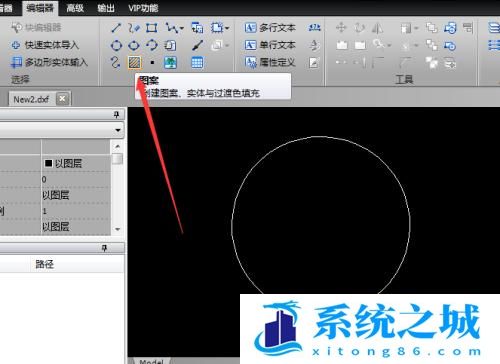Switch to the 编辑器 ribbon tab
500x364 pixels.
[x=40, y=8]
